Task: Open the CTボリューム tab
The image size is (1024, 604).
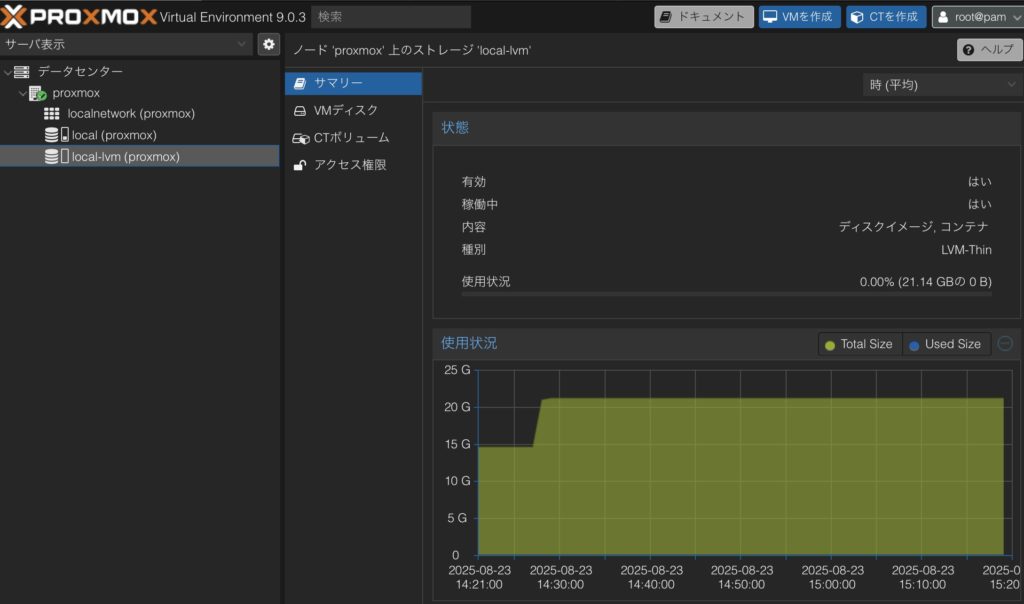Action: (350, 138)
